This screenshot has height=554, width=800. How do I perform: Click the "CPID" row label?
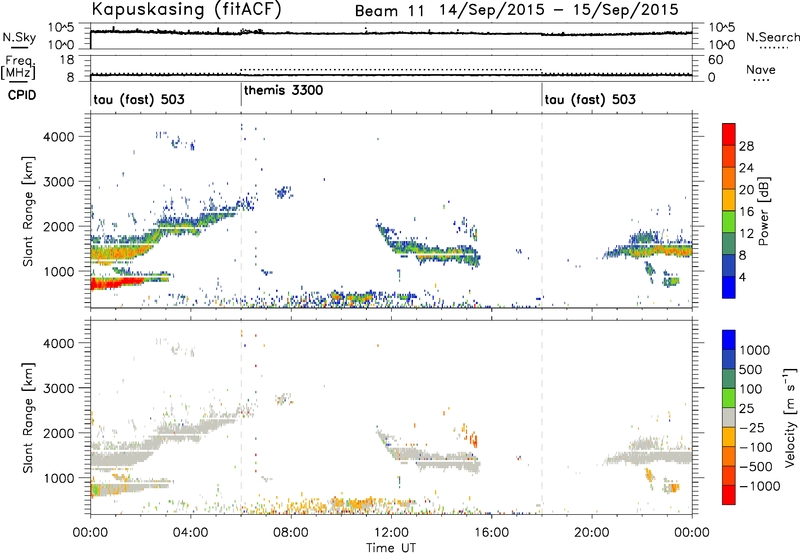click(x=22, y=95)
